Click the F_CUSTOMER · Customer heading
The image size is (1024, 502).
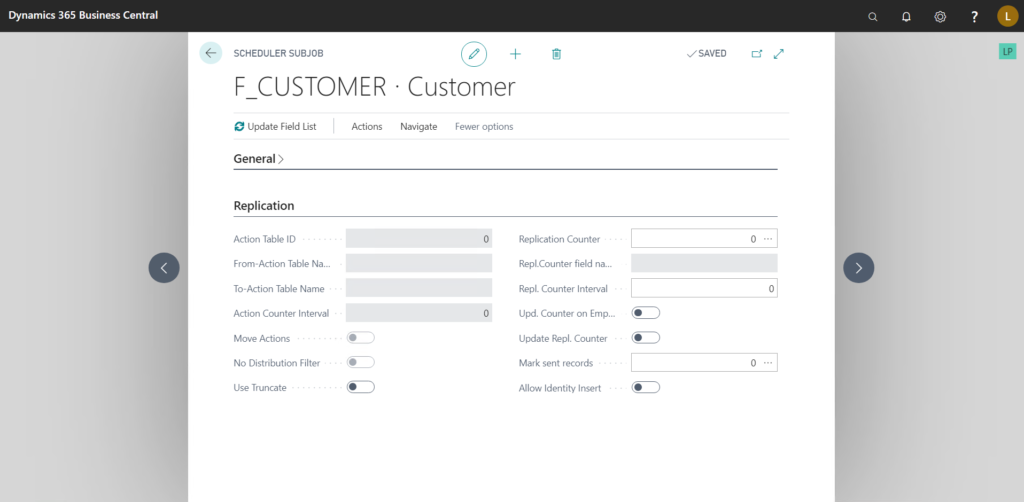tap(375, 87)
